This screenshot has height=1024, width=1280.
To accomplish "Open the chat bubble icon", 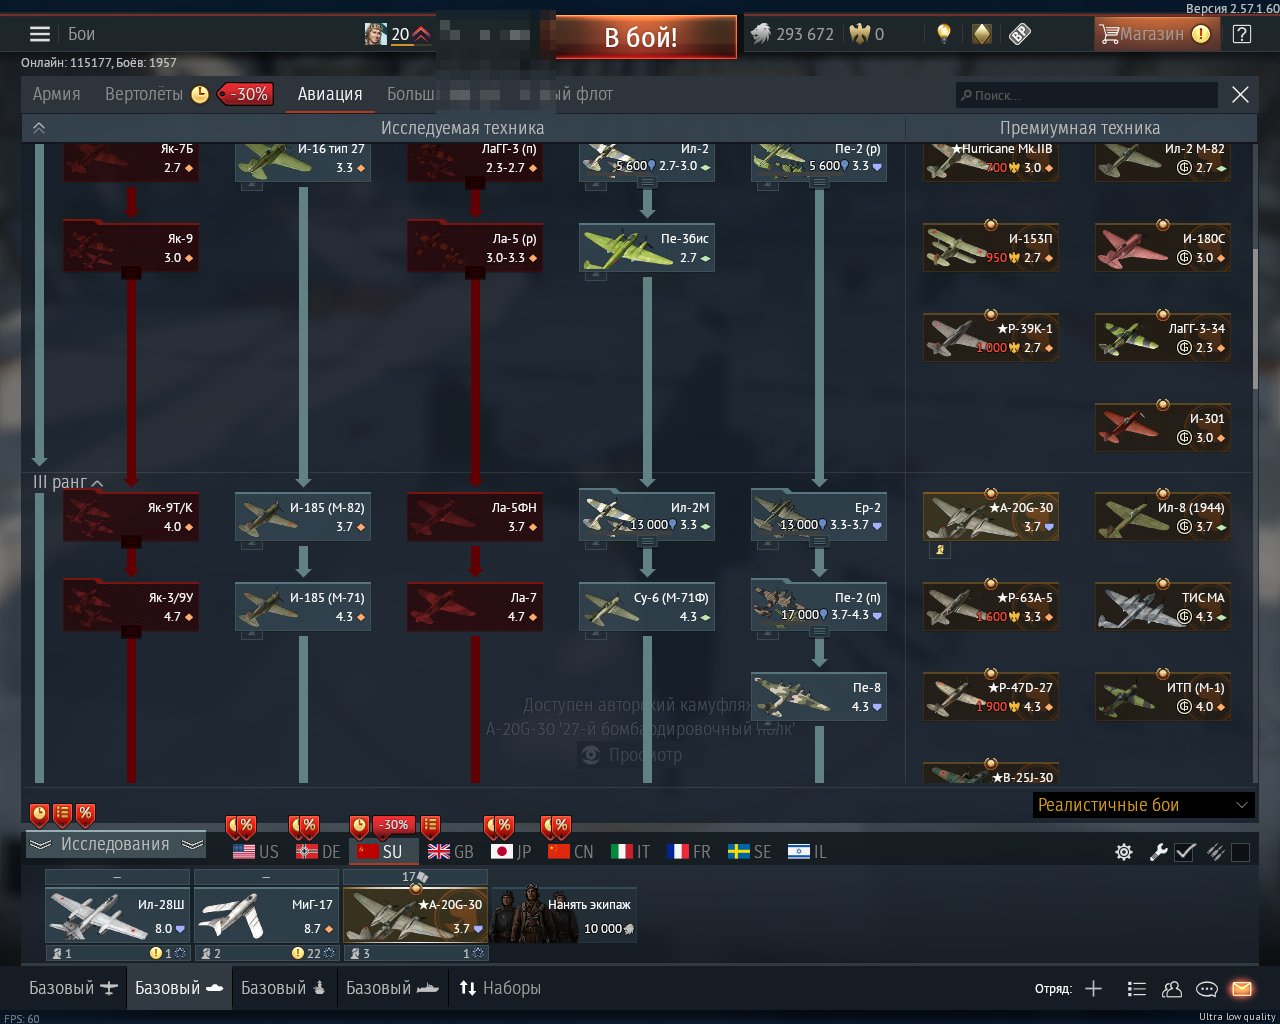I will pos(1207,989).
